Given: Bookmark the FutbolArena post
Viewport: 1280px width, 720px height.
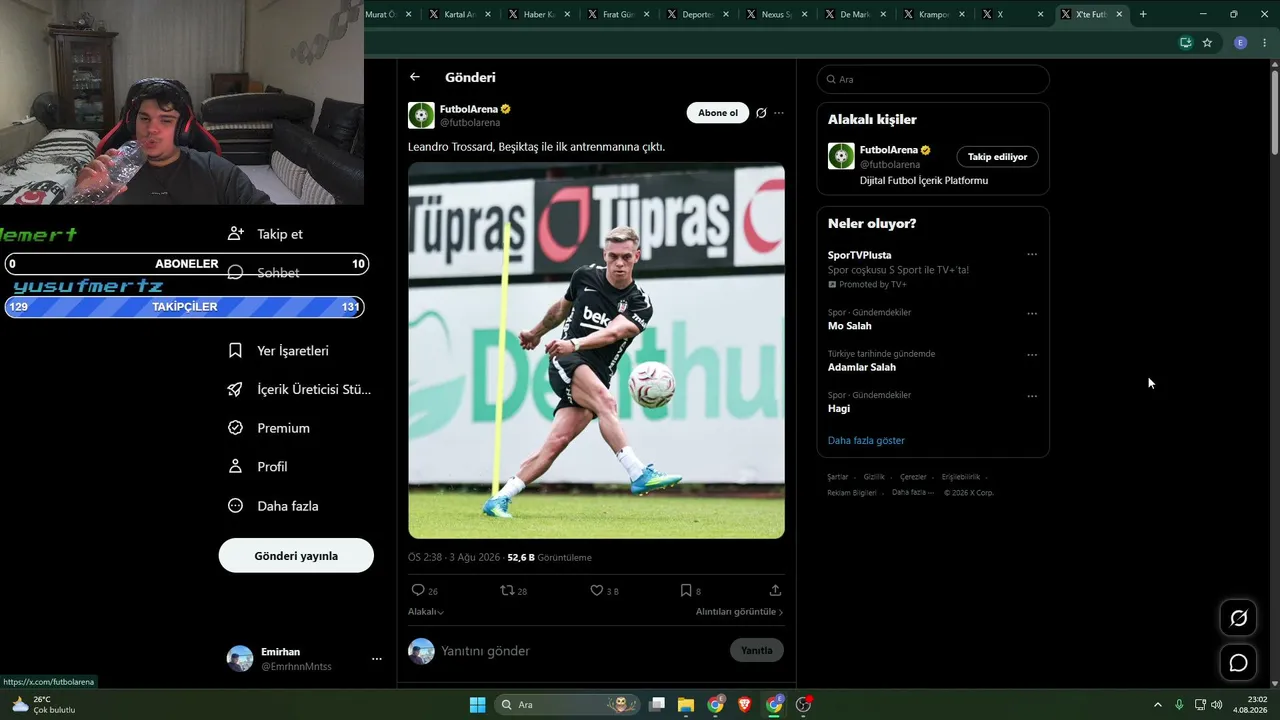Looking at the screenshot, I should pos(686,590).
